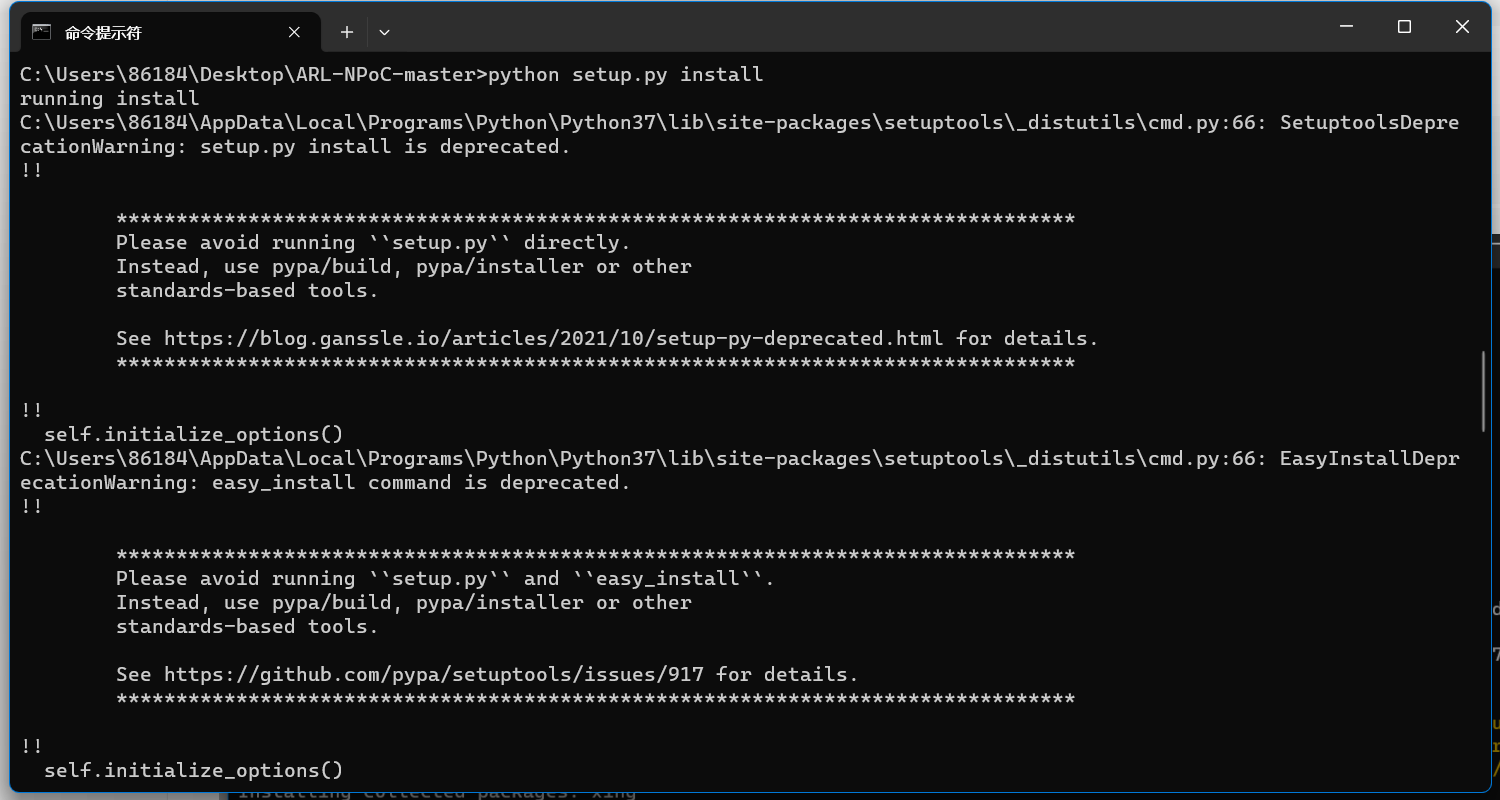Minimize the terminal window
Image resolution: width=1500 pixels, height=800 pixels.
(x=1347, y=27)
